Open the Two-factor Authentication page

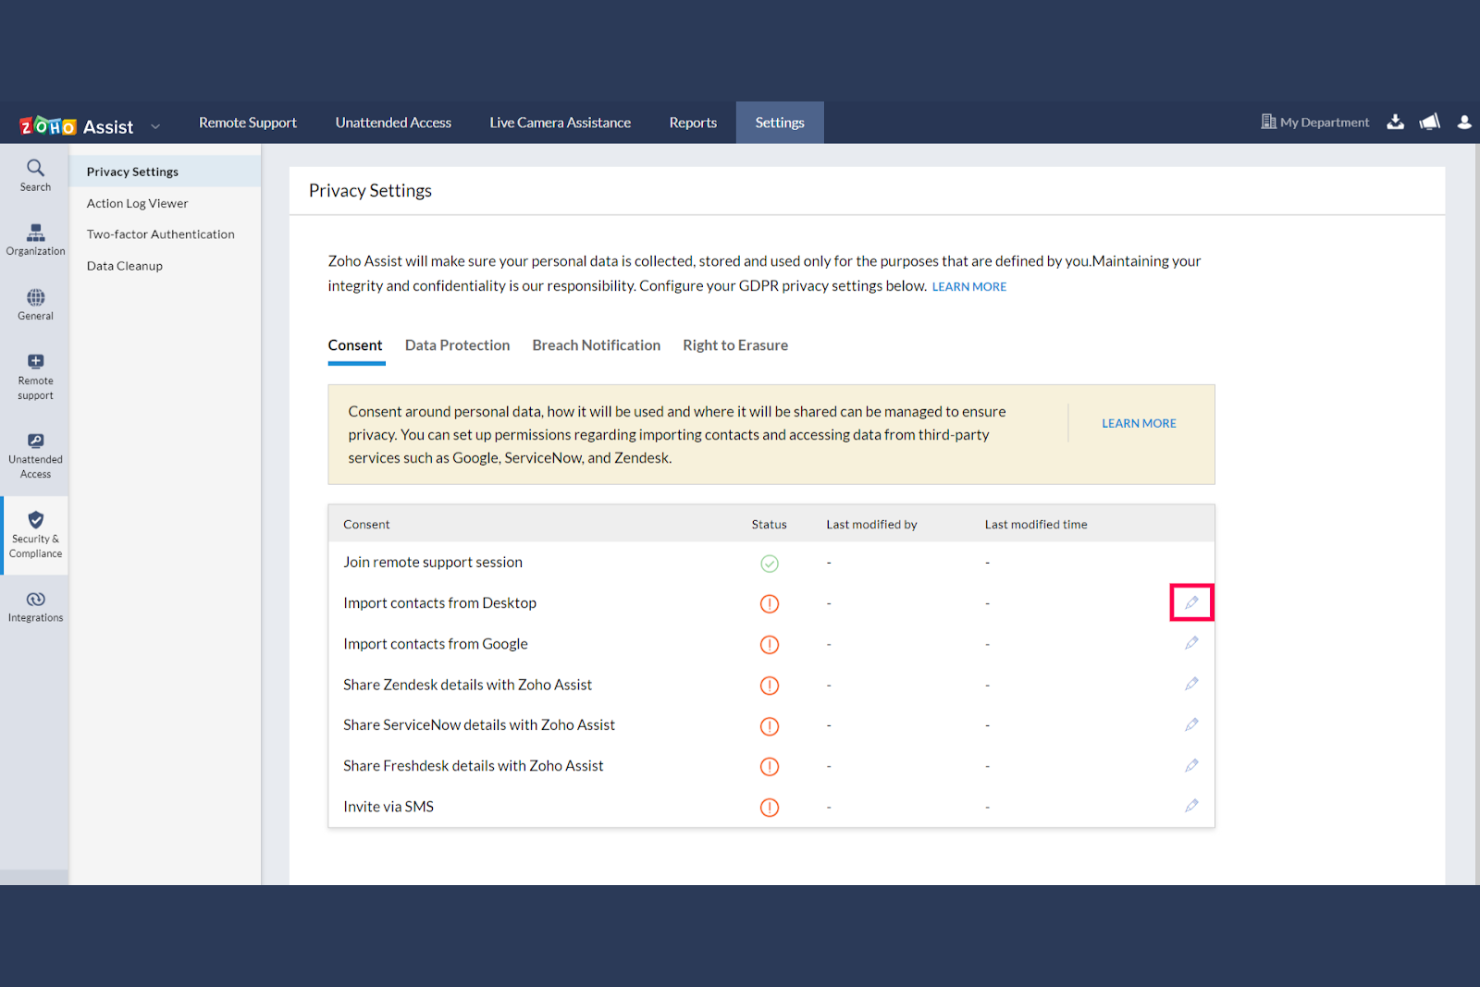click(160, 233)
